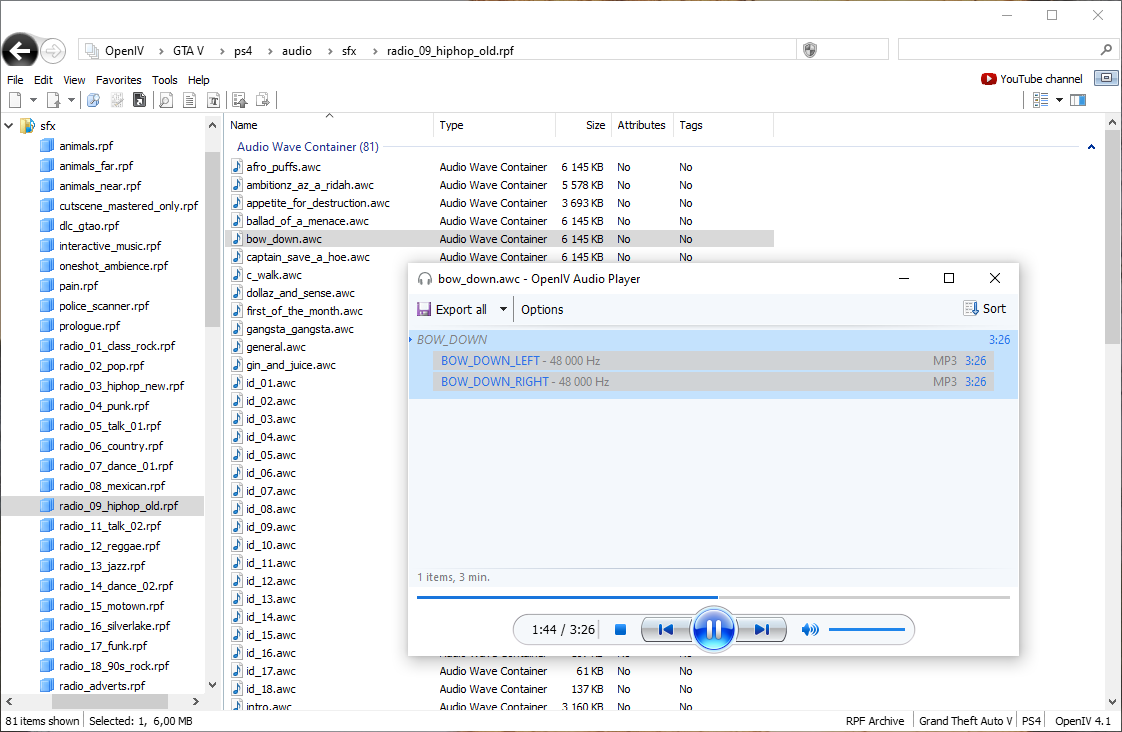The image size is (1122, 732).
Task: Skip to the next track
Action: (761, 630)
